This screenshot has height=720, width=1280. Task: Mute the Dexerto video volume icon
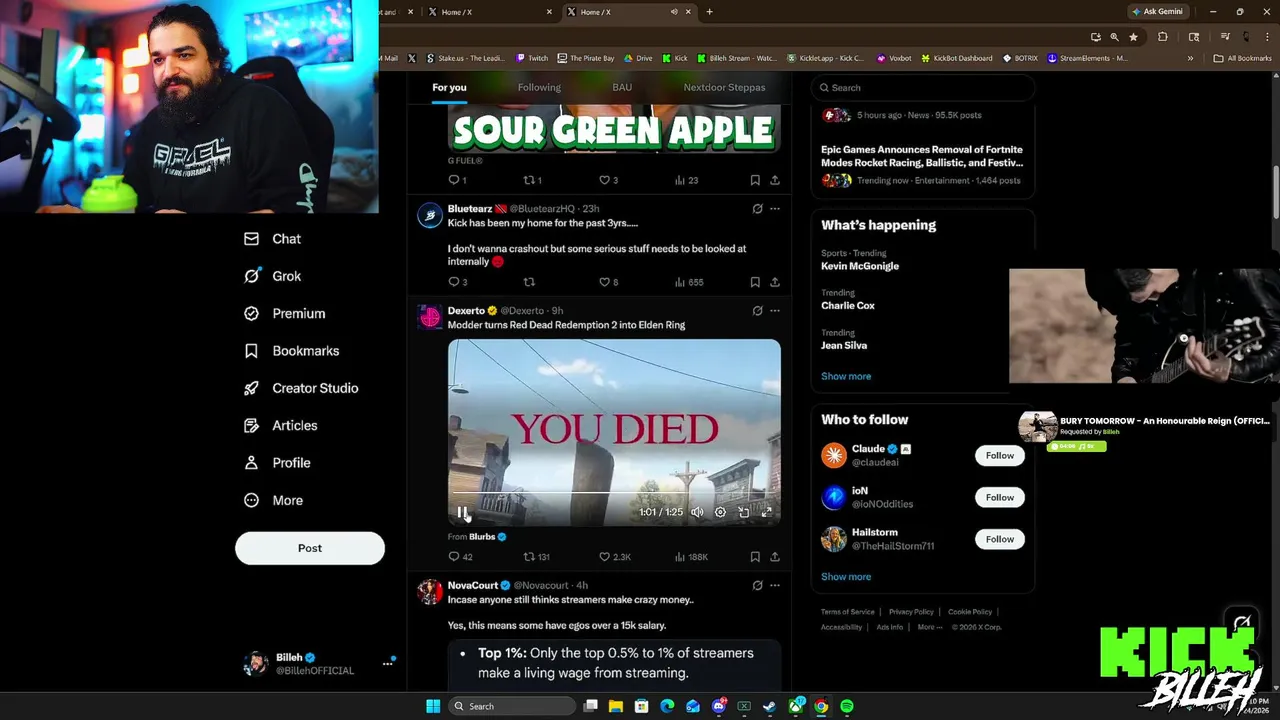pos(697,512)
